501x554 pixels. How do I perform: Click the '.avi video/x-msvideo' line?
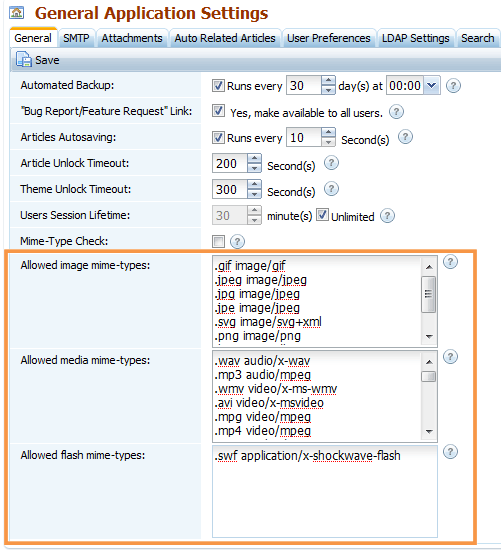(x=269, y=403)
